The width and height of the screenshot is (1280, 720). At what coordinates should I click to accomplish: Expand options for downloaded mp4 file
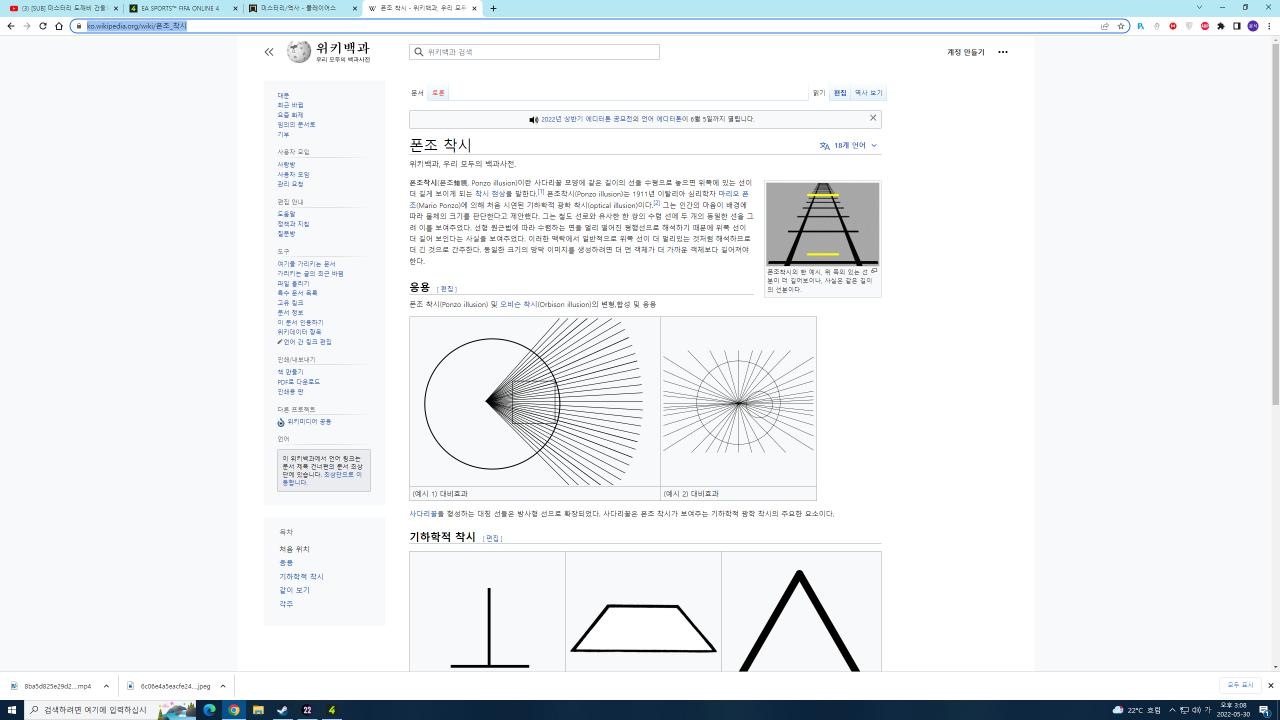click(106, 686)
